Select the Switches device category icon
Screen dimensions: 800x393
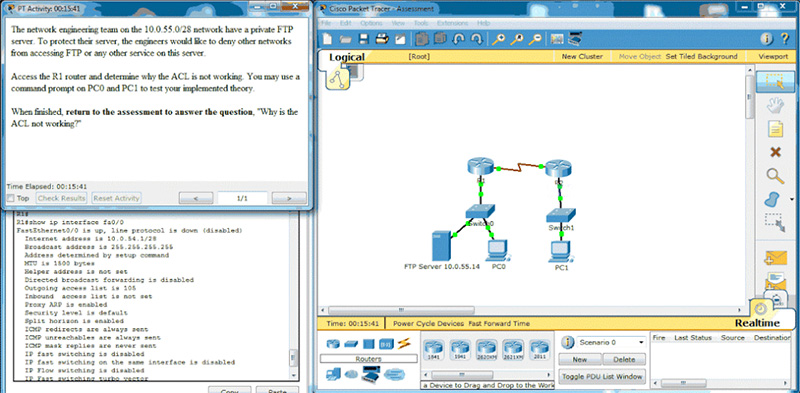352,344
